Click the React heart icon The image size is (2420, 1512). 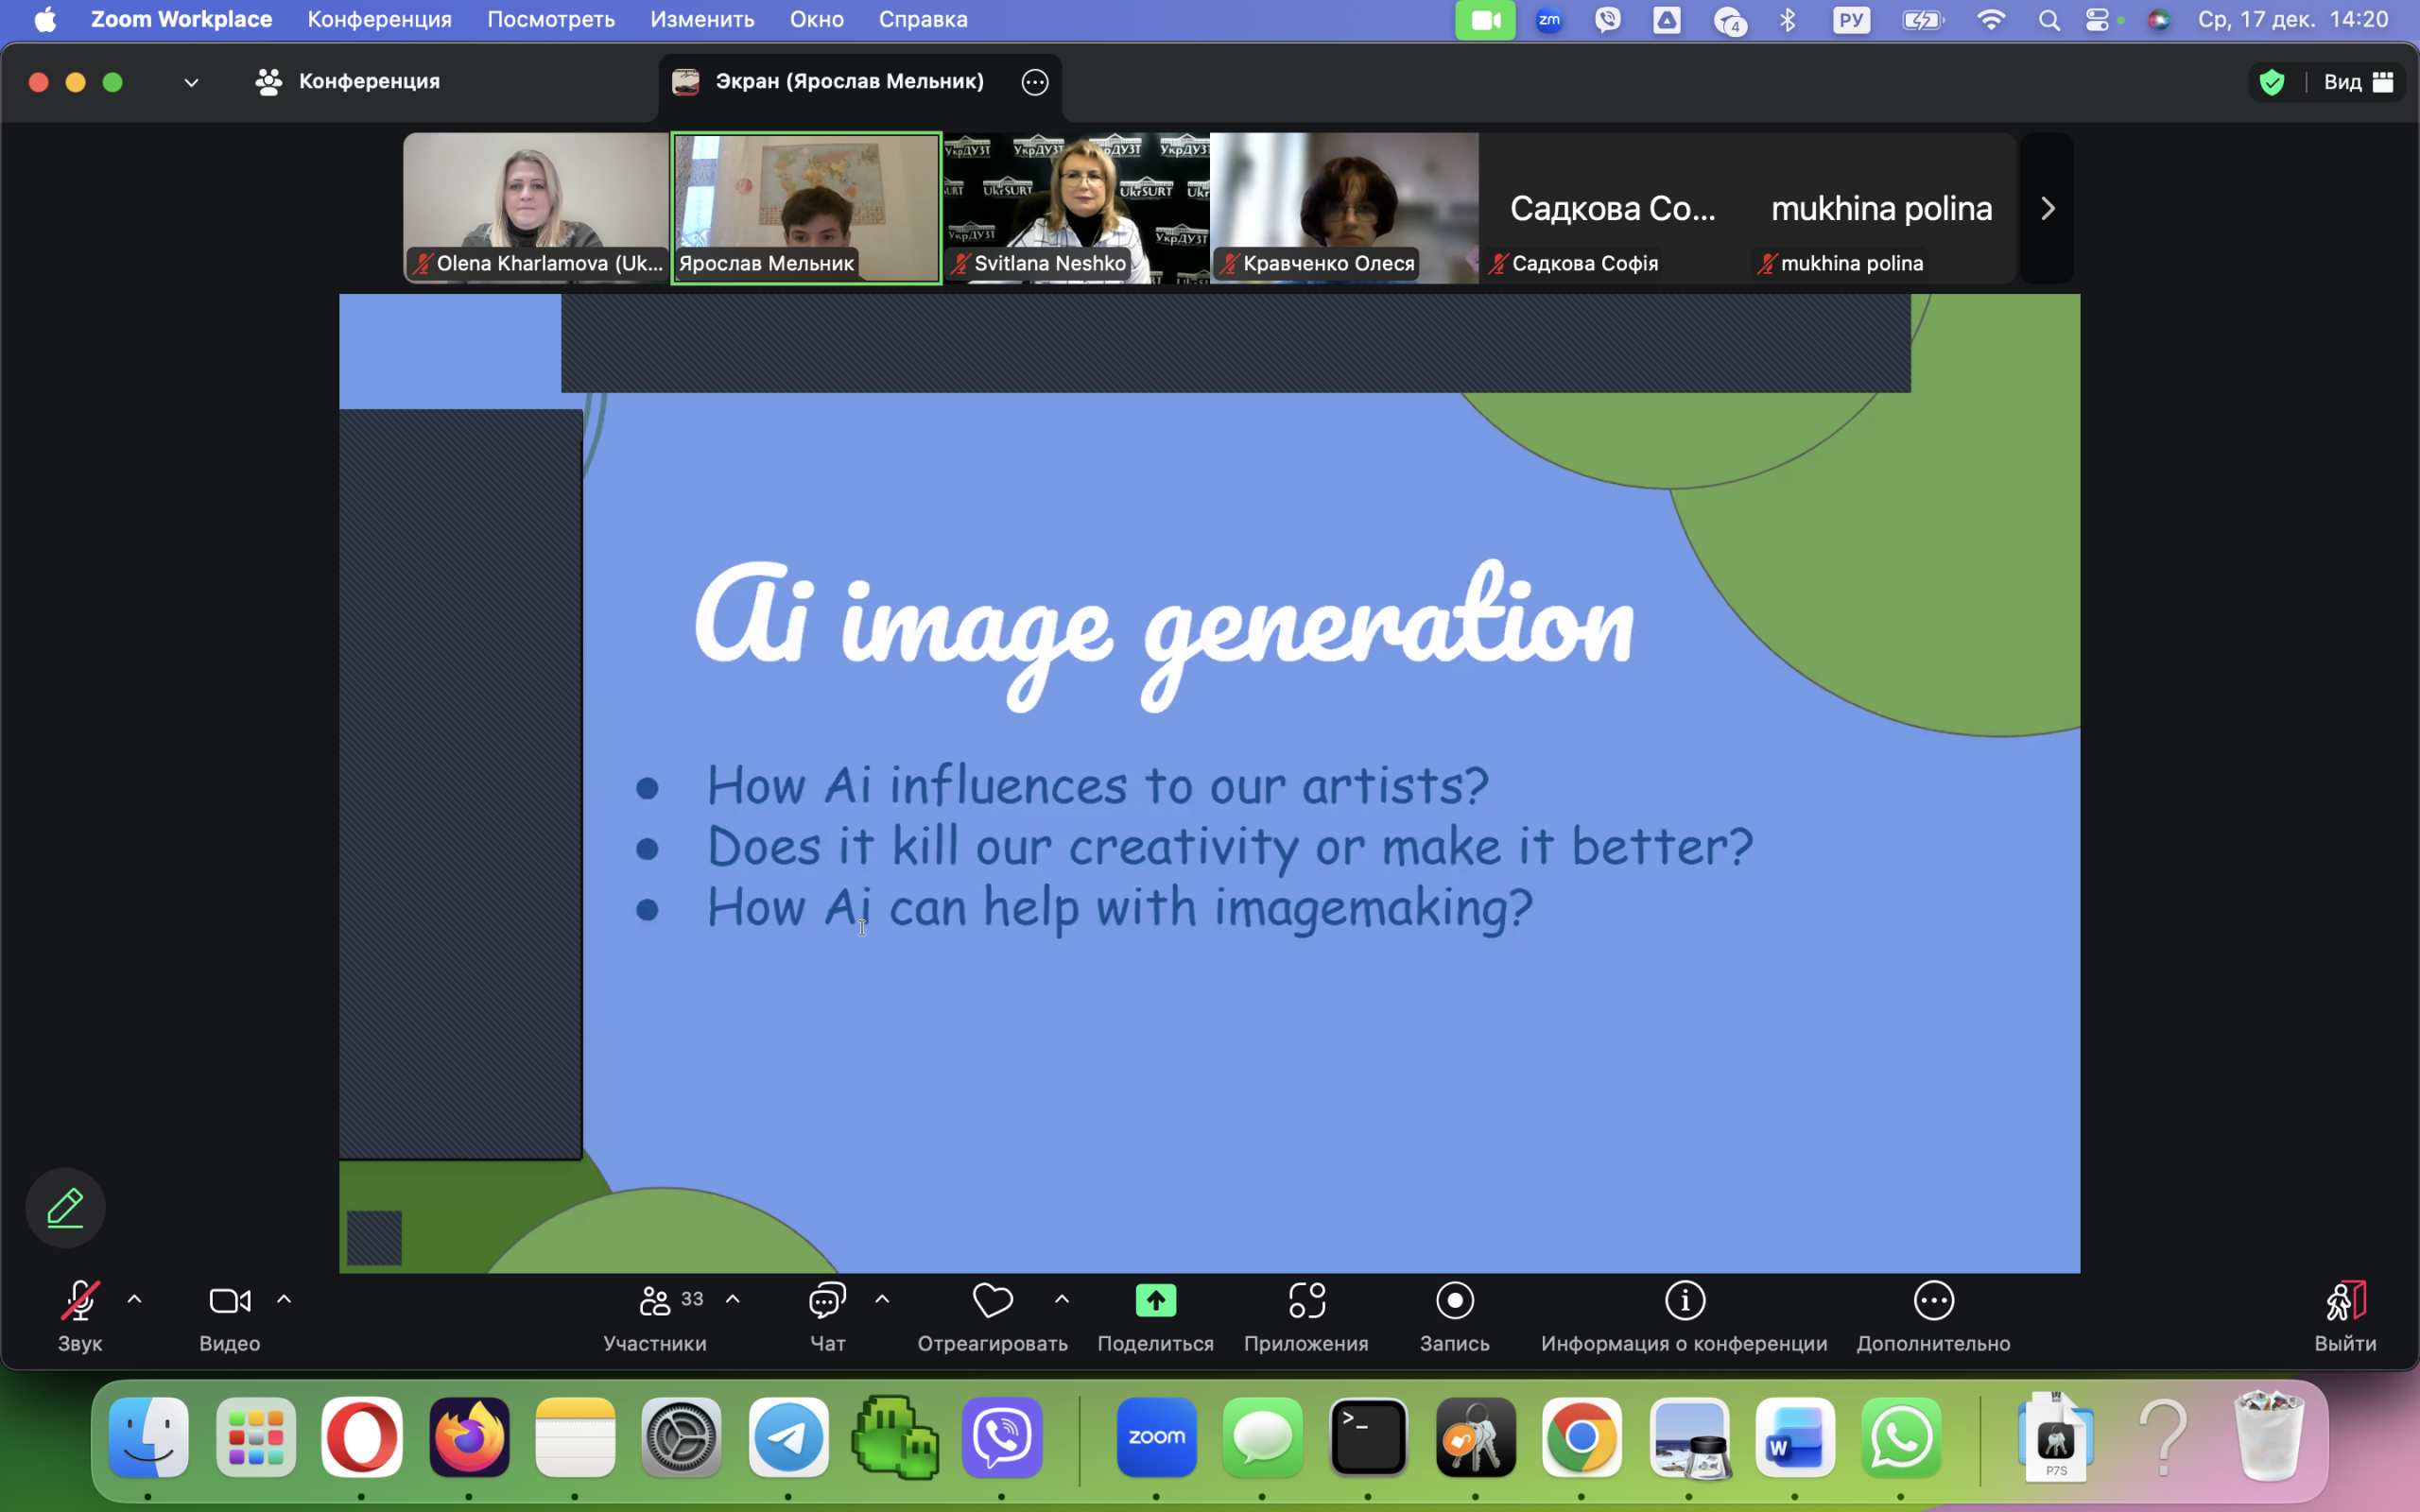[x=992, y=1301]
